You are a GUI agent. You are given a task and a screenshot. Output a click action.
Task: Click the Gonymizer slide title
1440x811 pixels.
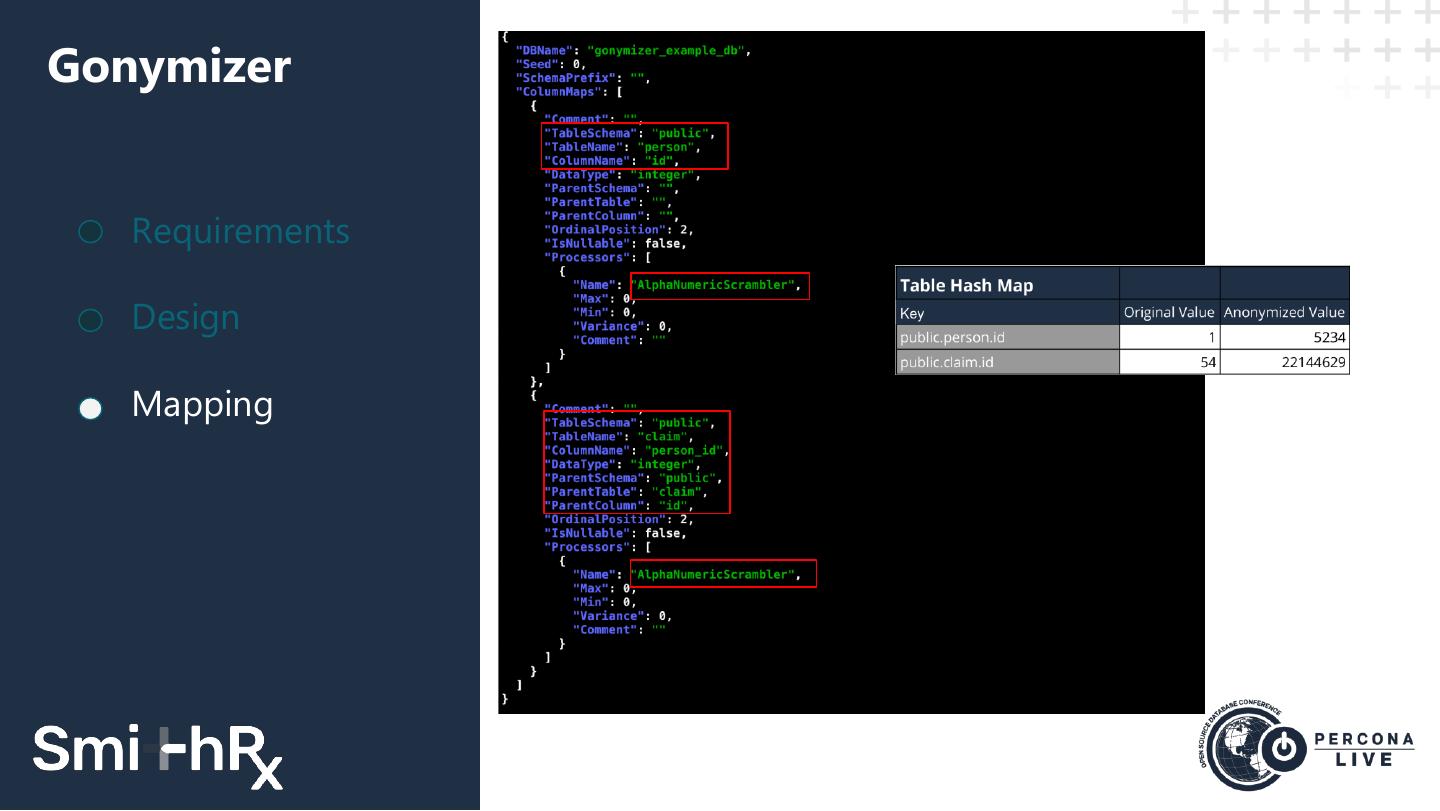pos(169,66)
